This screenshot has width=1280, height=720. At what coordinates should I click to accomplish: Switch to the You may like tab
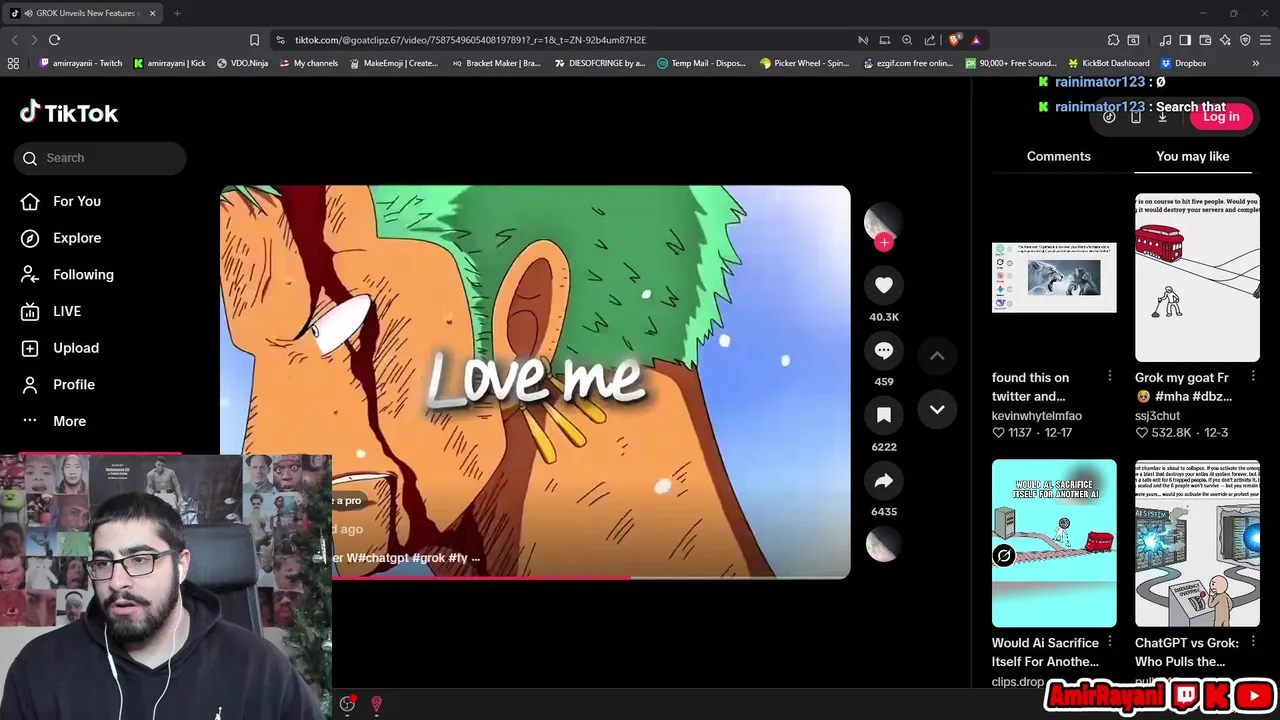pos(1193,156)
